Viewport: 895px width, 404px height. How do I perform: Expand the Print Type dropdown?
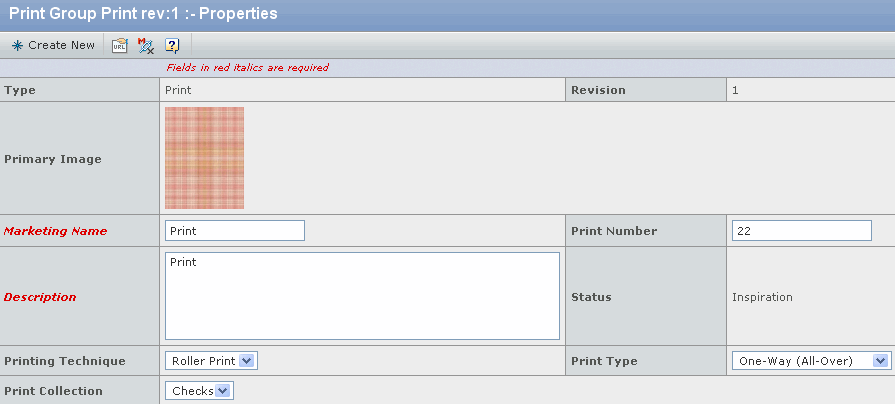coord(811,361)
